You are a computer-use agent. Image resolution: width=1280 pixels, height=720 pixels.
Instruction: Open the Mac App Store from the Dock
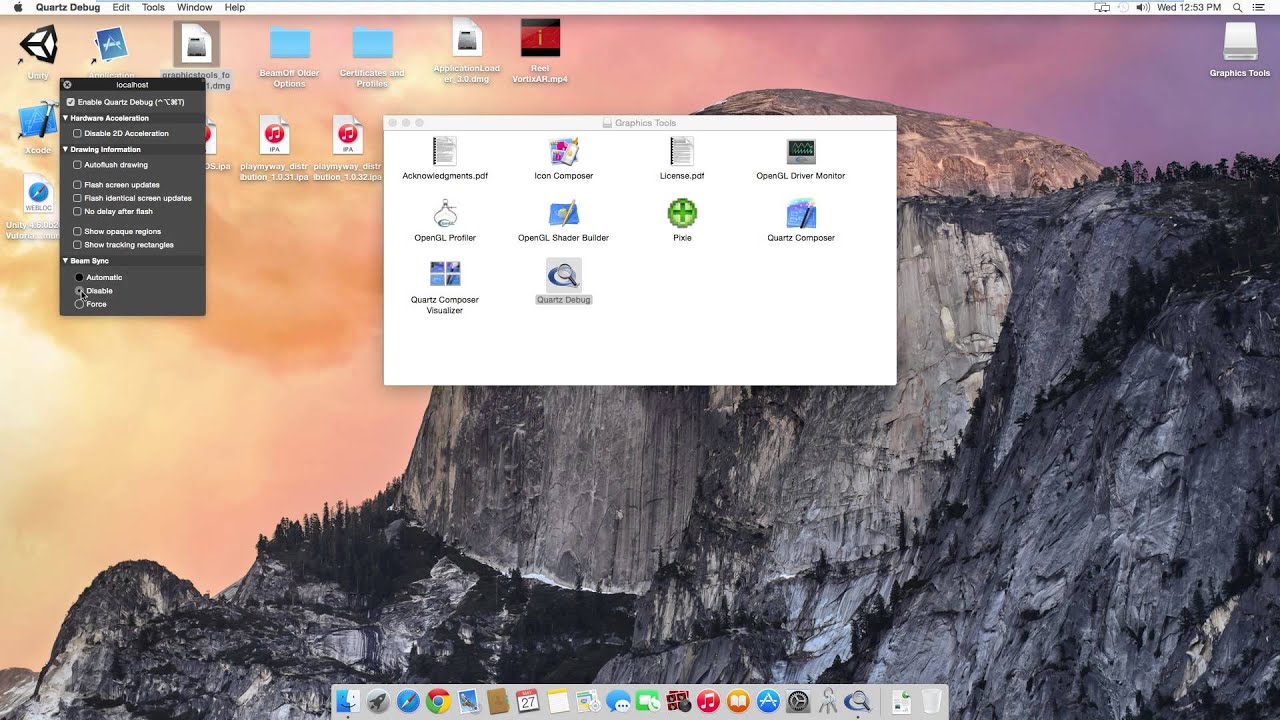click(768, 701)
